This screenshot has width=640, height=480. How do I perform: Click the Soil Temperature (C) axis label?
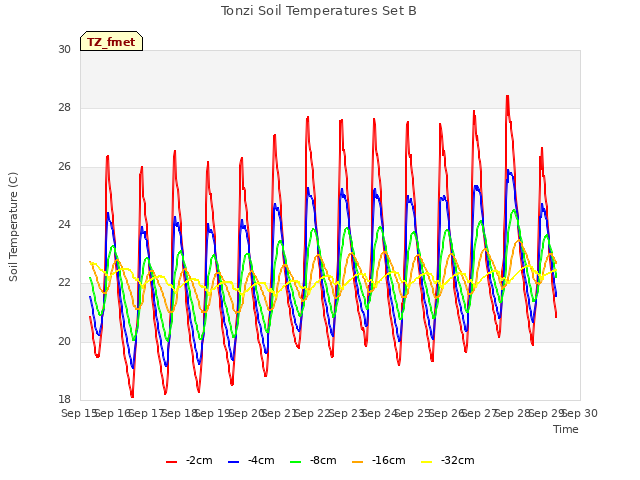(13, 227)
